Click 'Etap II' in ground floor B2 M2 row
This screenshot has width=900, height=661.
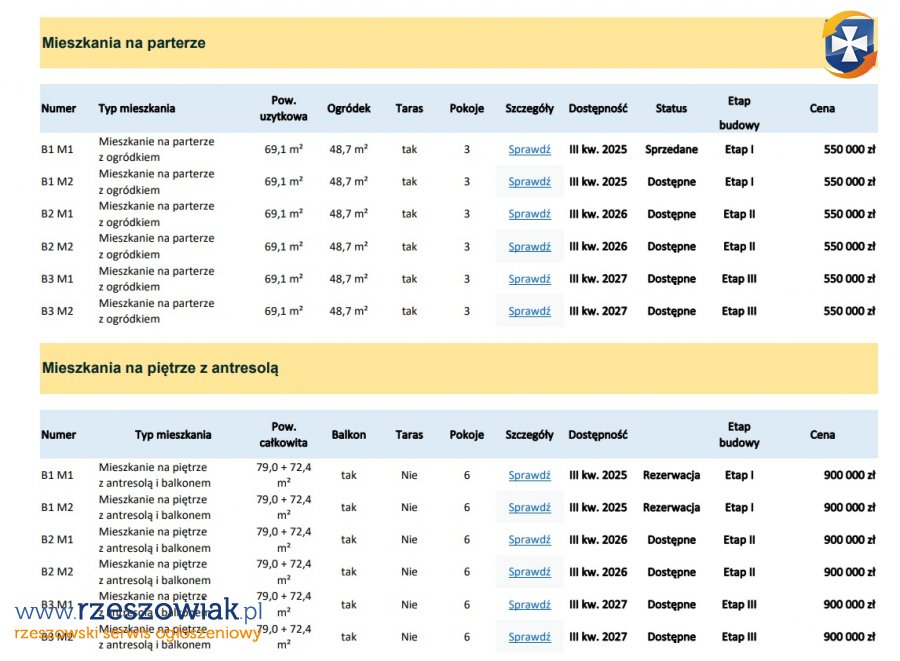(x=739, y=247)
